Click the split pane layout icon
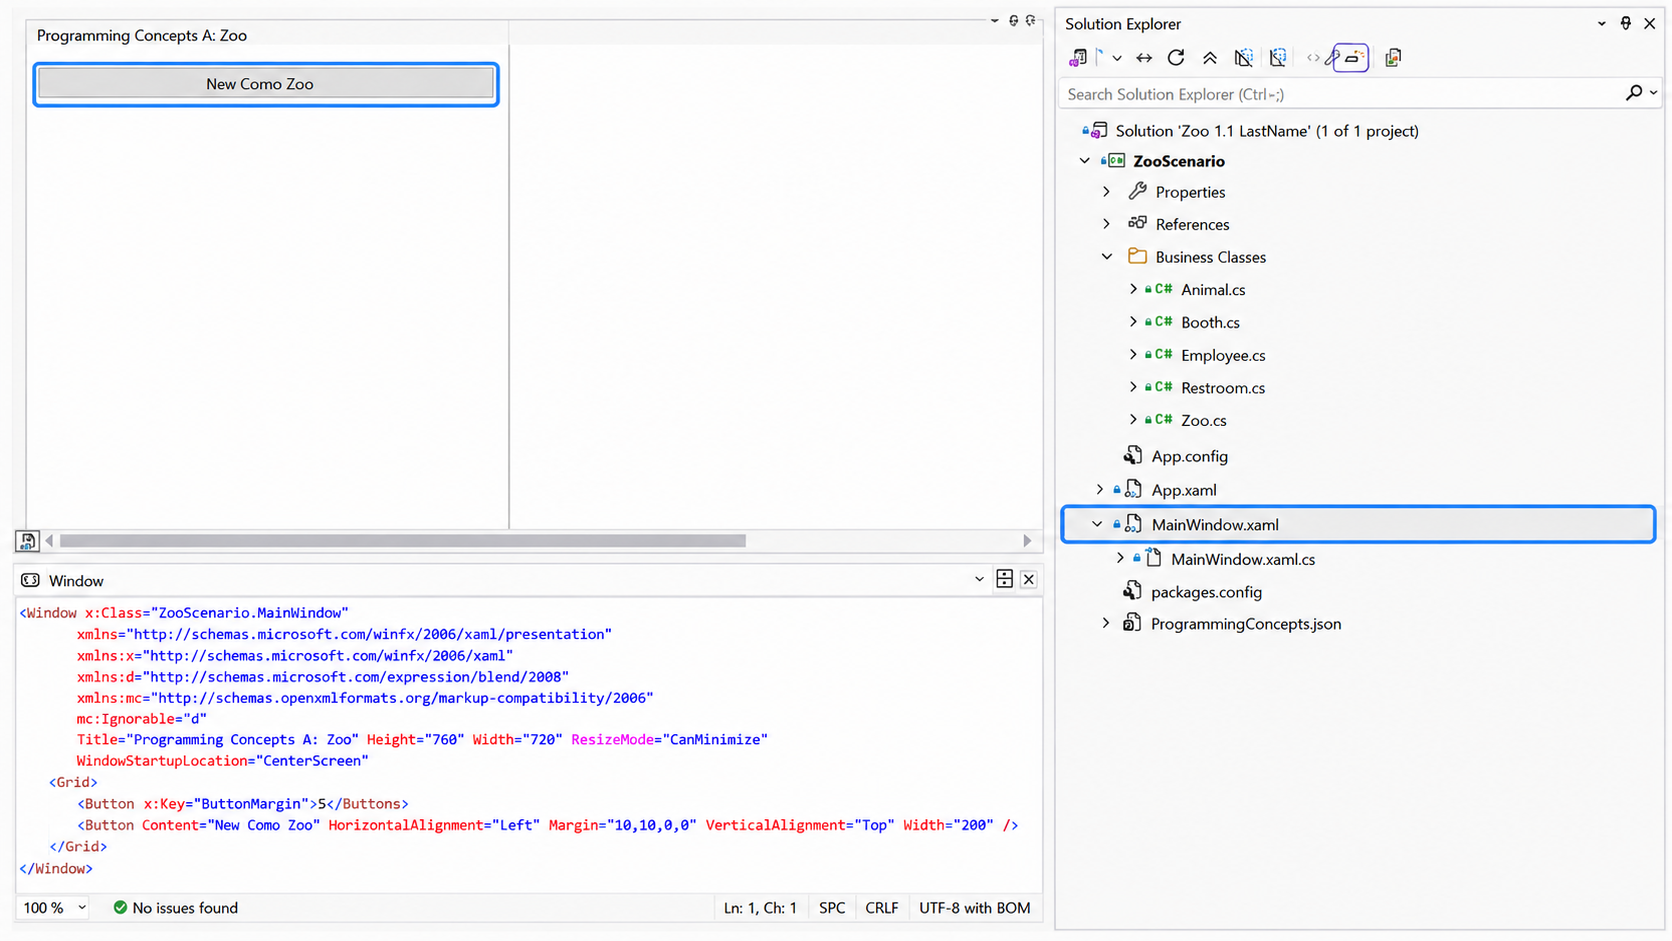 pos(1005,579)
